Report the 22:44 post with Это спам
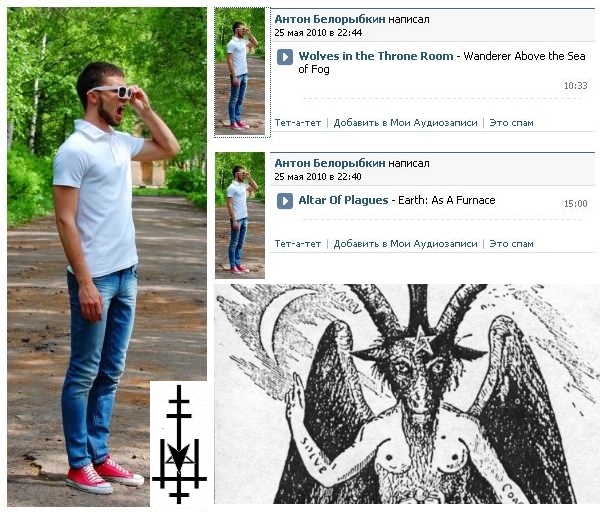 [x=511, y=123]
